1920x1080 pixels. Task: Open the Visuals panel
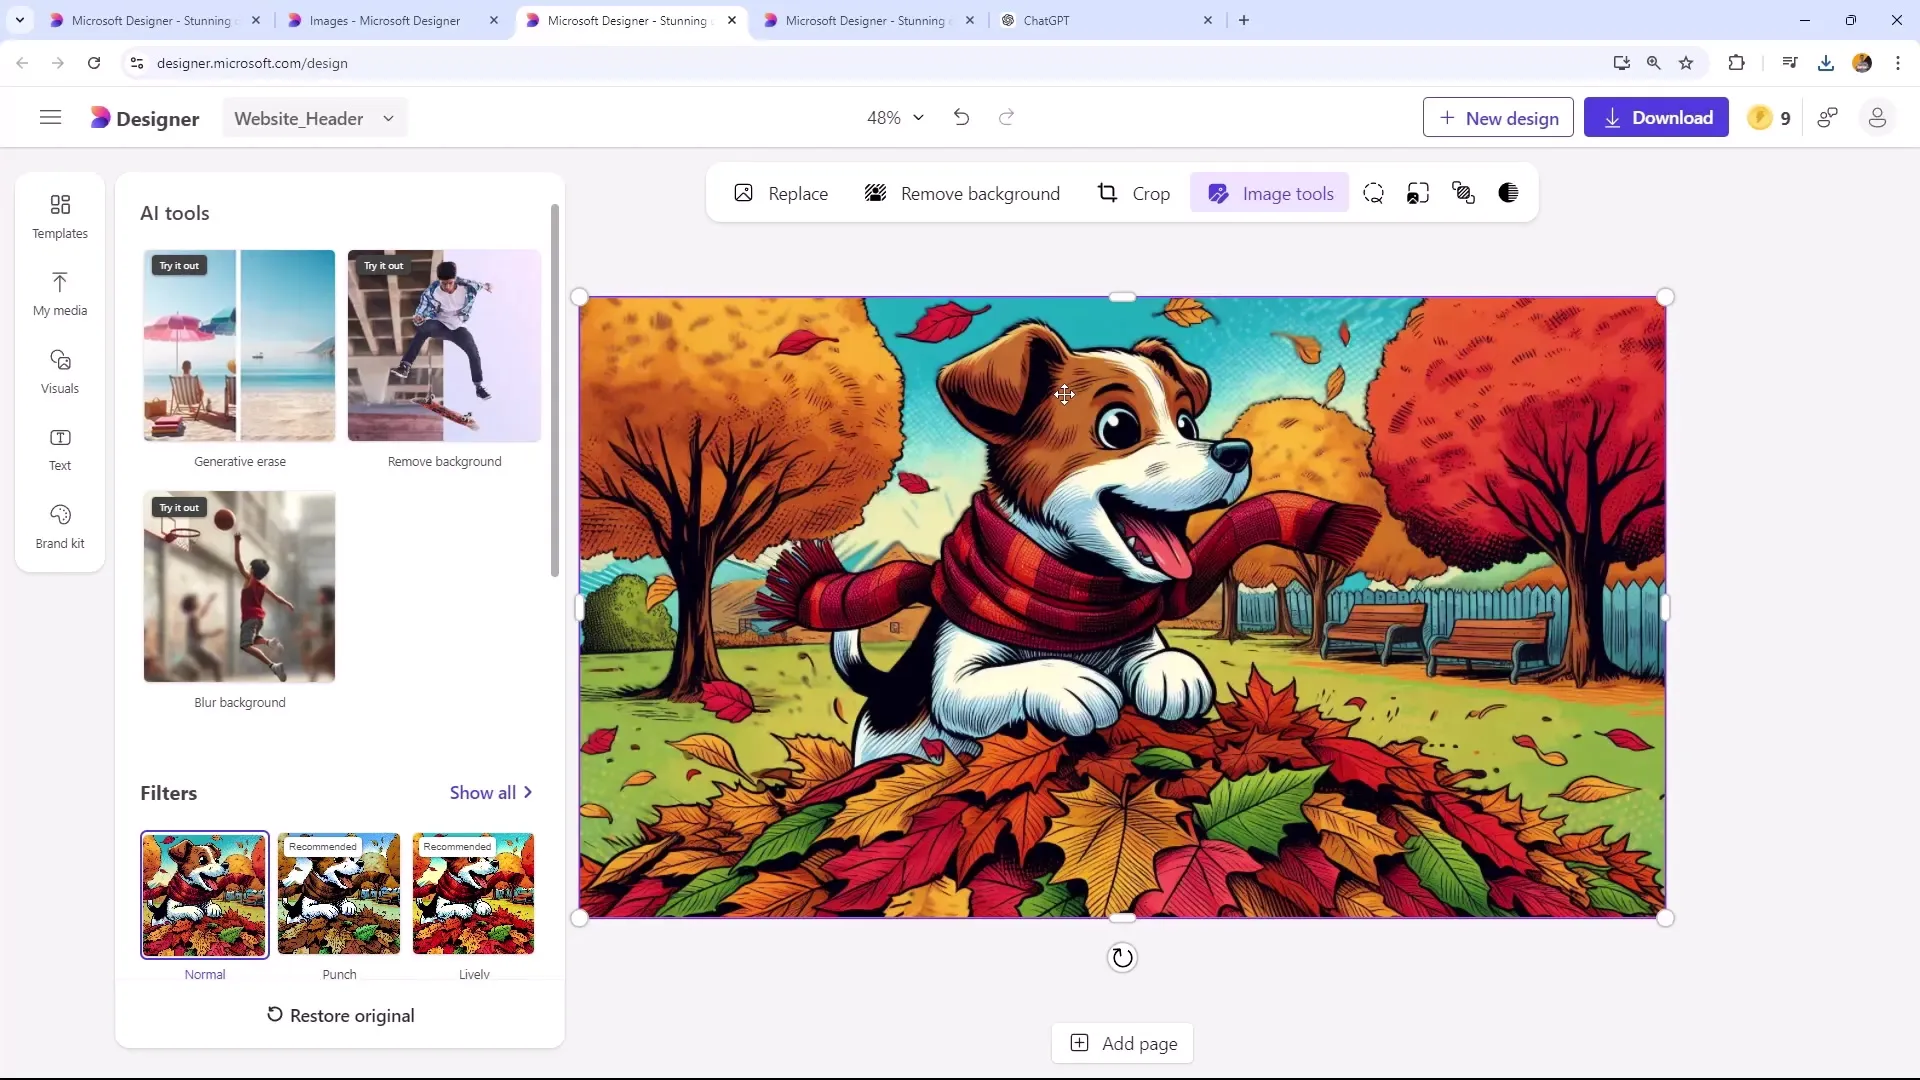pos(60,372)
